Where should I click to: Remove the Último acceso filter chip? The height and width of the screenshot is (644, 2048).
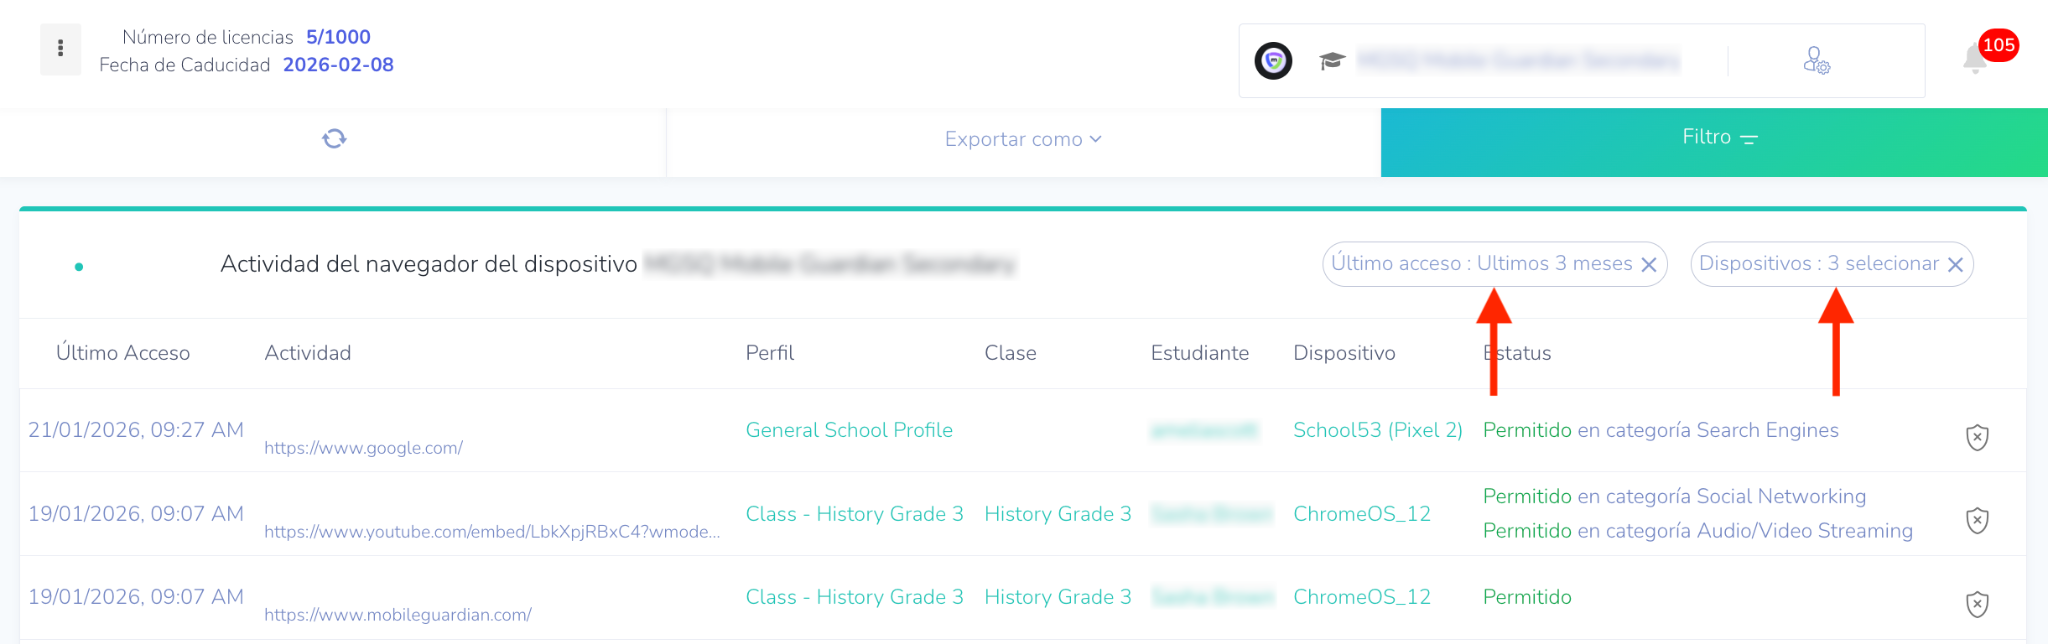(1649, 265)
